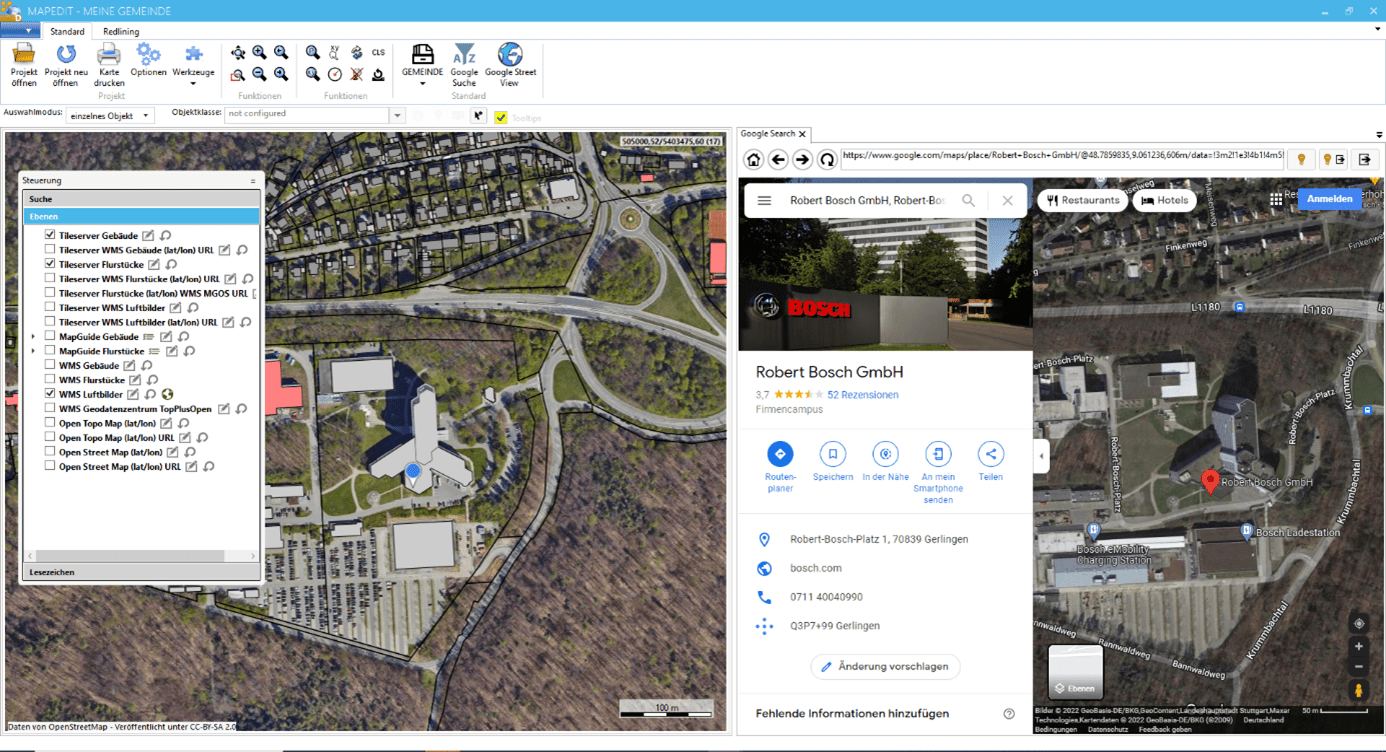1386x752 pixels.
Task: Clear the Google Maps search box
Action: pyautogui.click(x=1007, y=201)
